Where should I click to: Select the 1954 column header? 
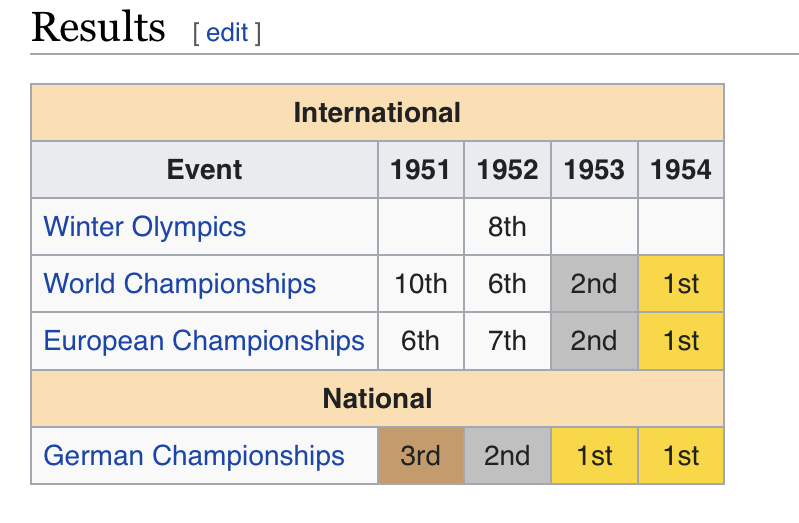coord(681,170)
